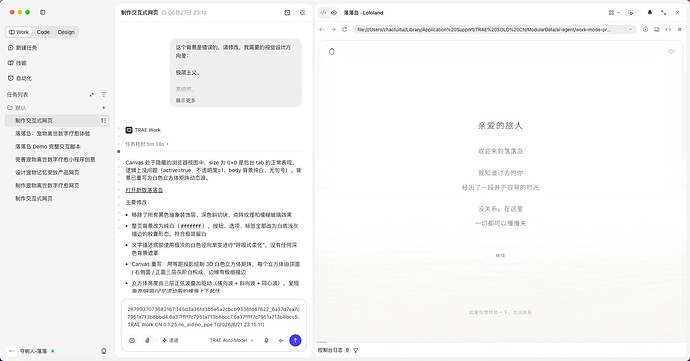Expand the preview panel to fullscreen
Image resolution: width=690 pixels, height=361 pixels.
pos(663,13)
